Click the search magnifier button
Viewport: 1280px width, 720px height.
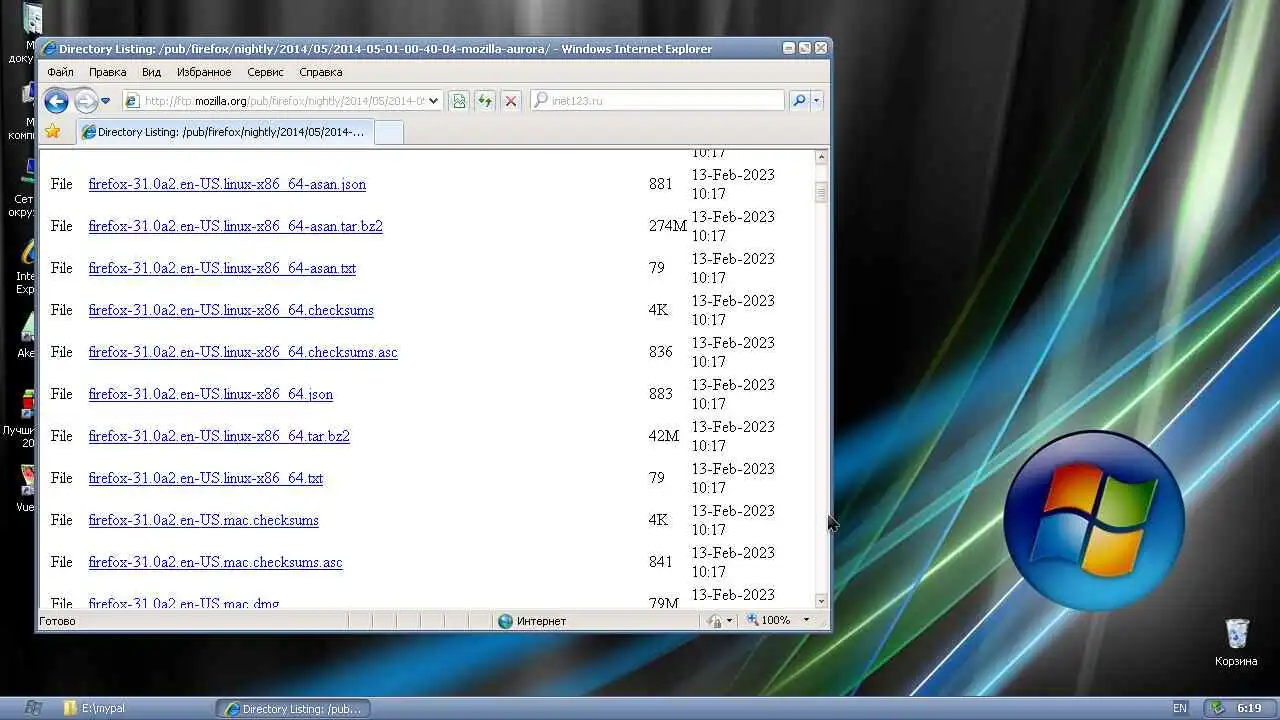(798, 101)
